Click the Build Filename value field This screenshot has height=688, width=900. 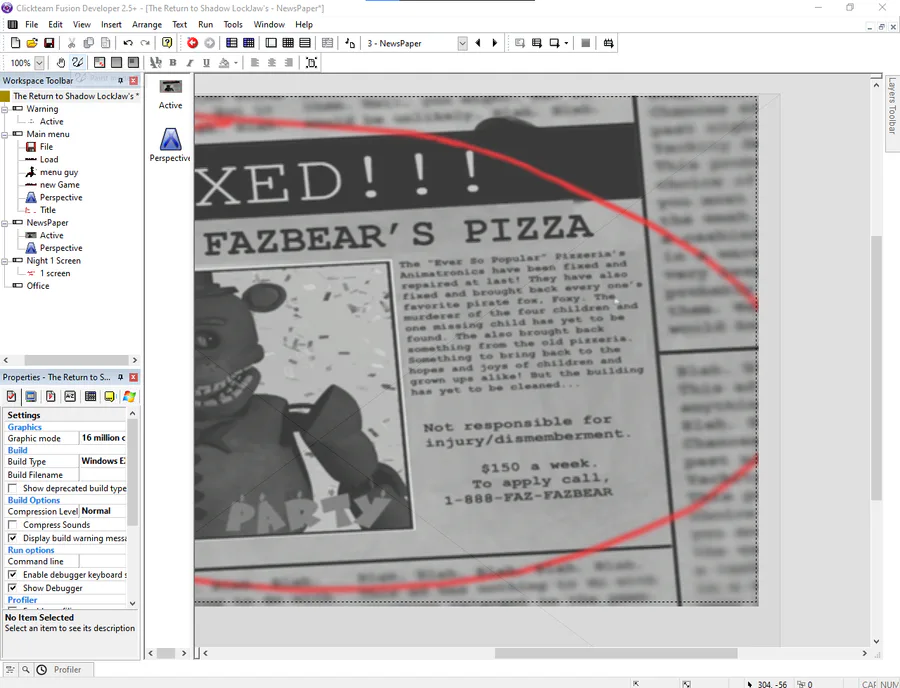[103, 475]
